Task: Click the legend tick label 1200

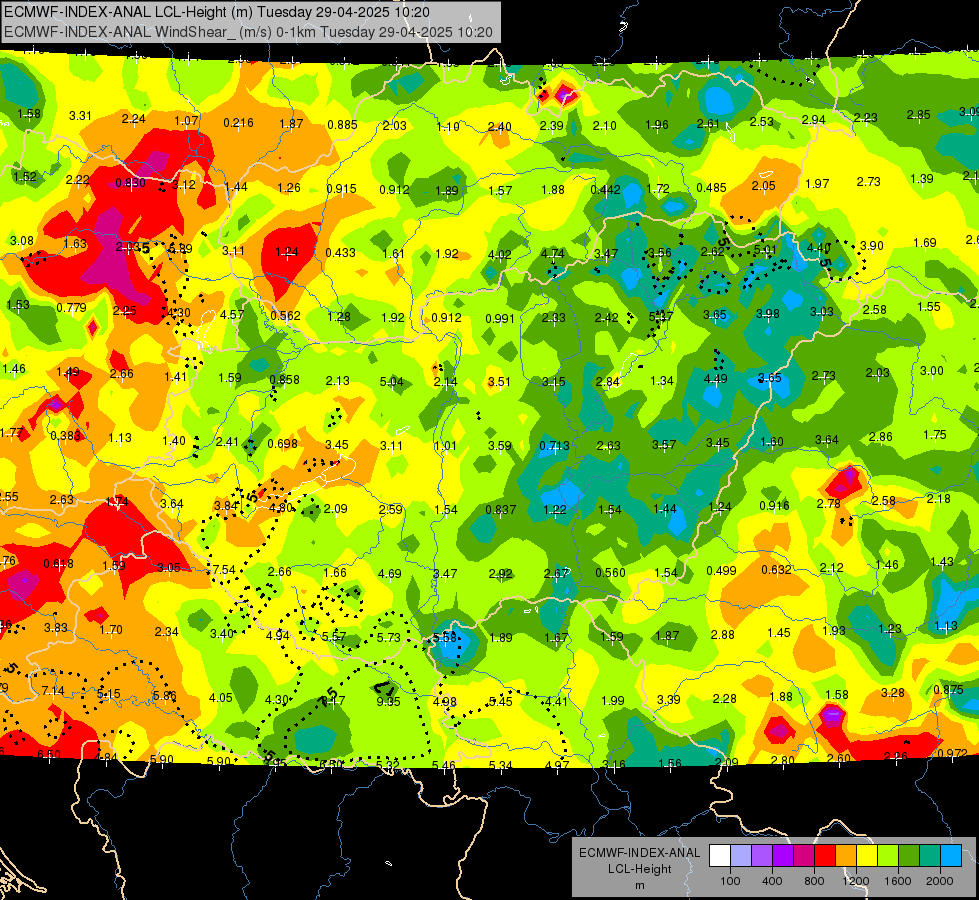Action: [856, 881]
